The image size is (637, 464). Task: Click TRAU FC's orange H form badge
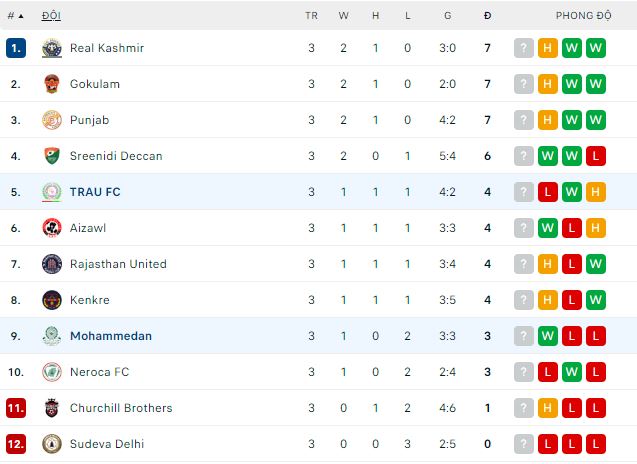click(x=596, y=192)
